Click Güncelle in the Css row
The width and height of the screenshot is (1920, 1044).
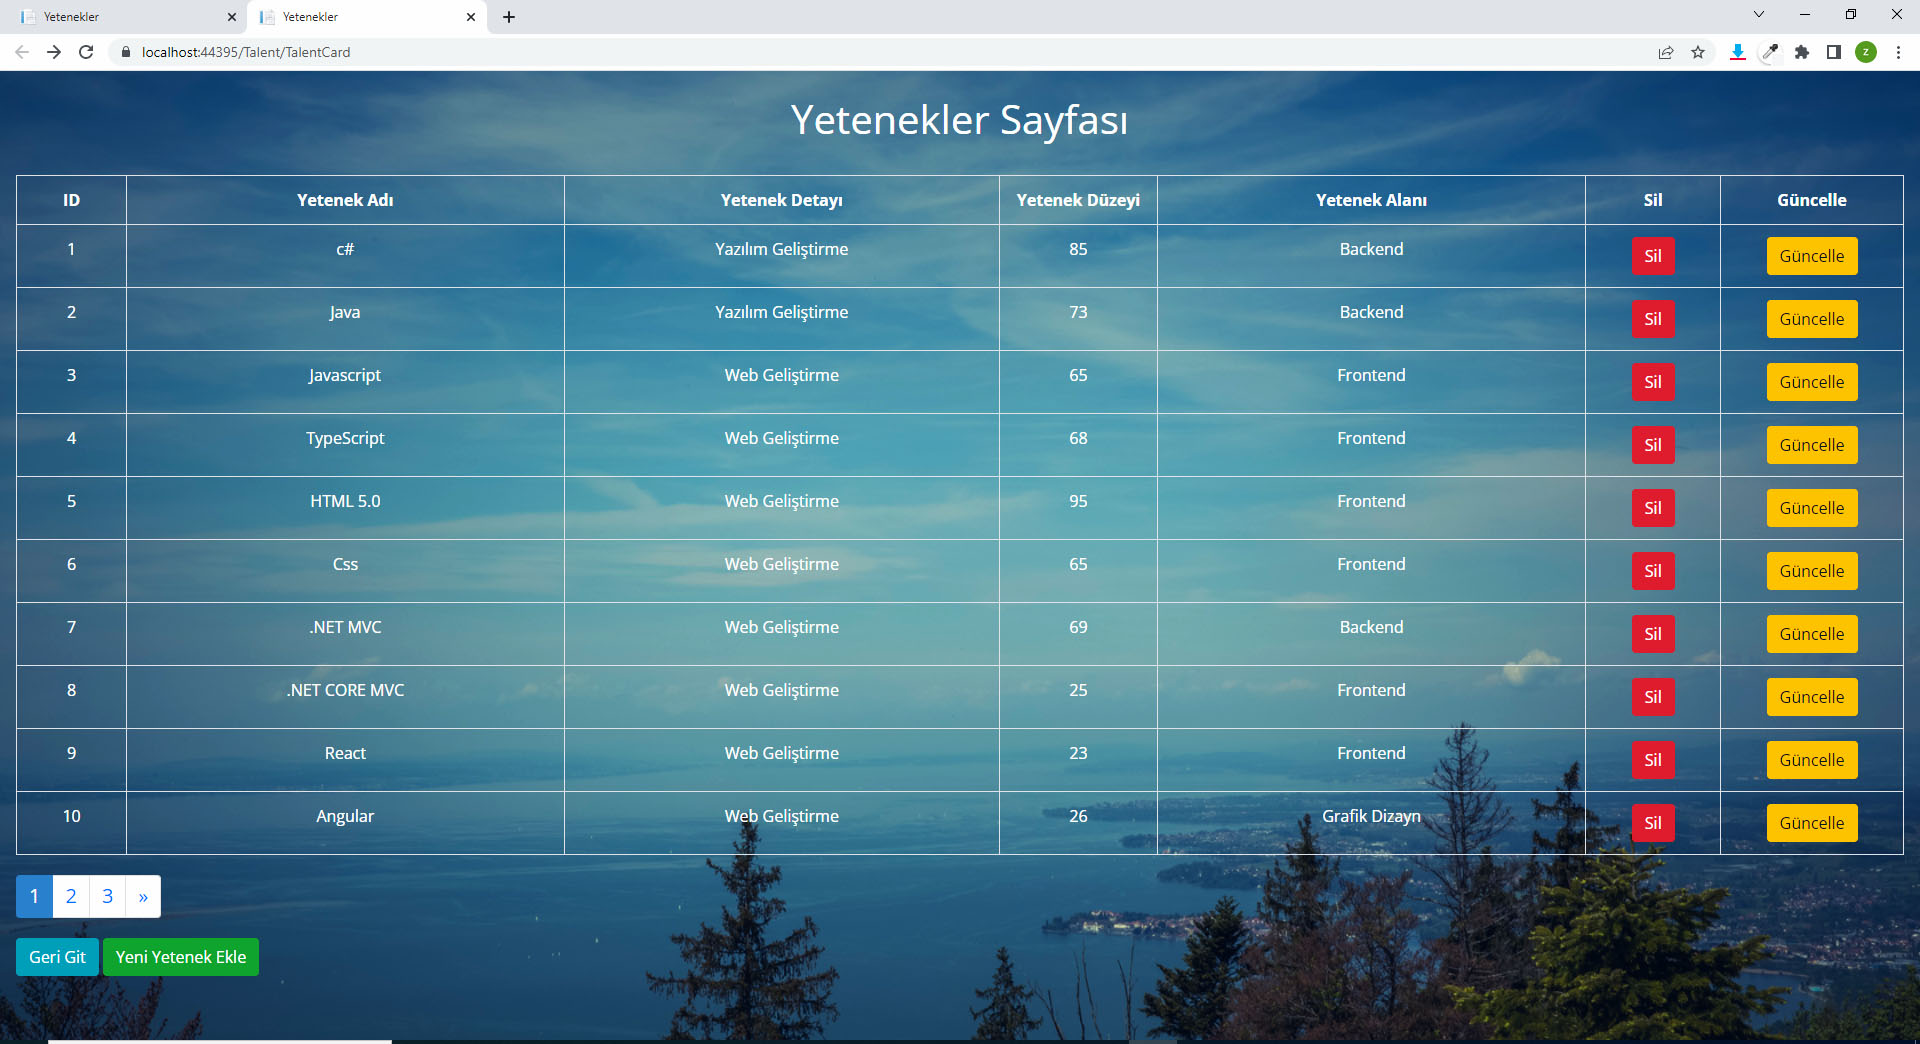click(1812, 571)
